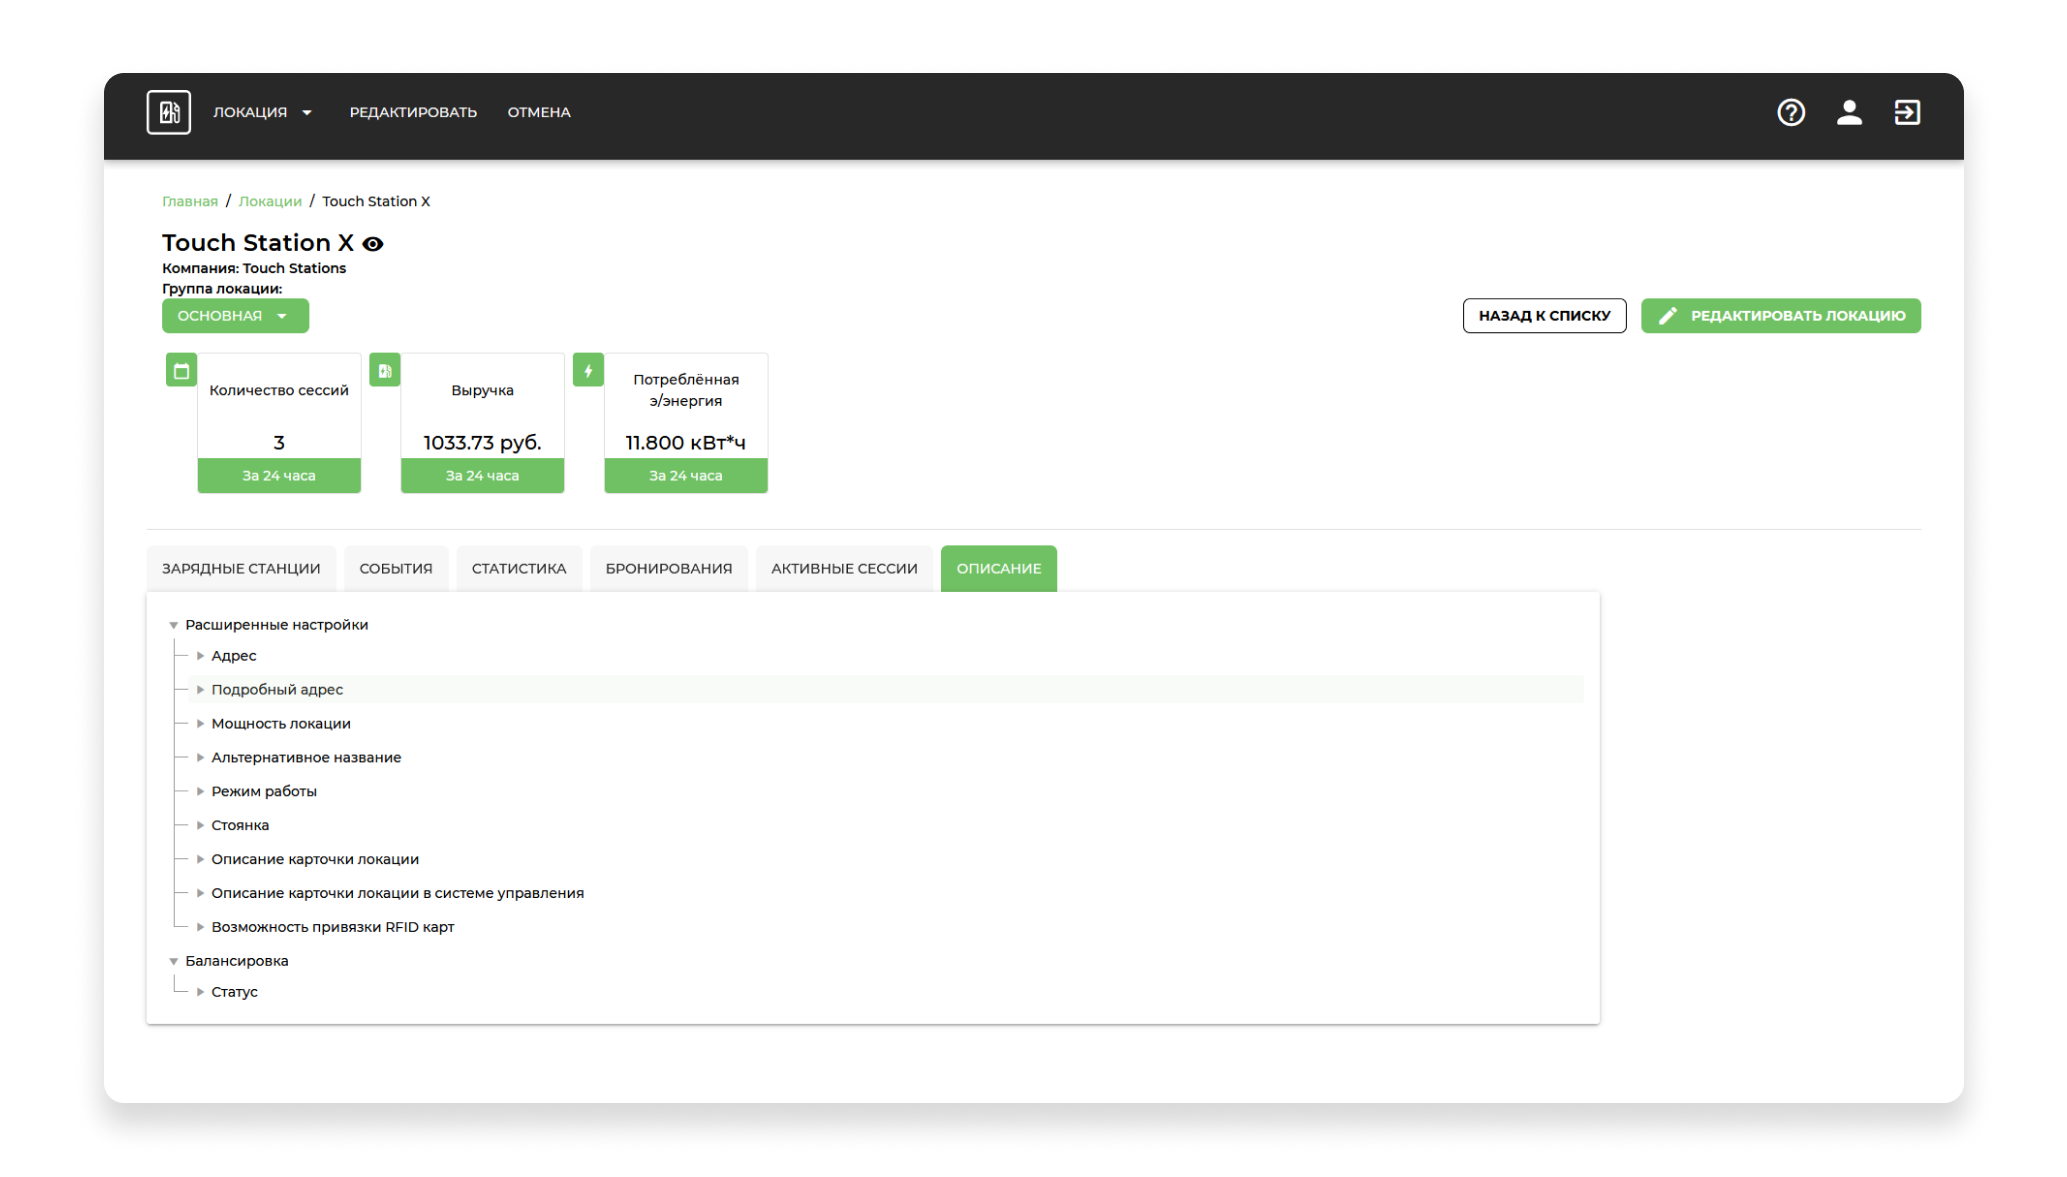Click the logout exit icon

coord(1907,112)
